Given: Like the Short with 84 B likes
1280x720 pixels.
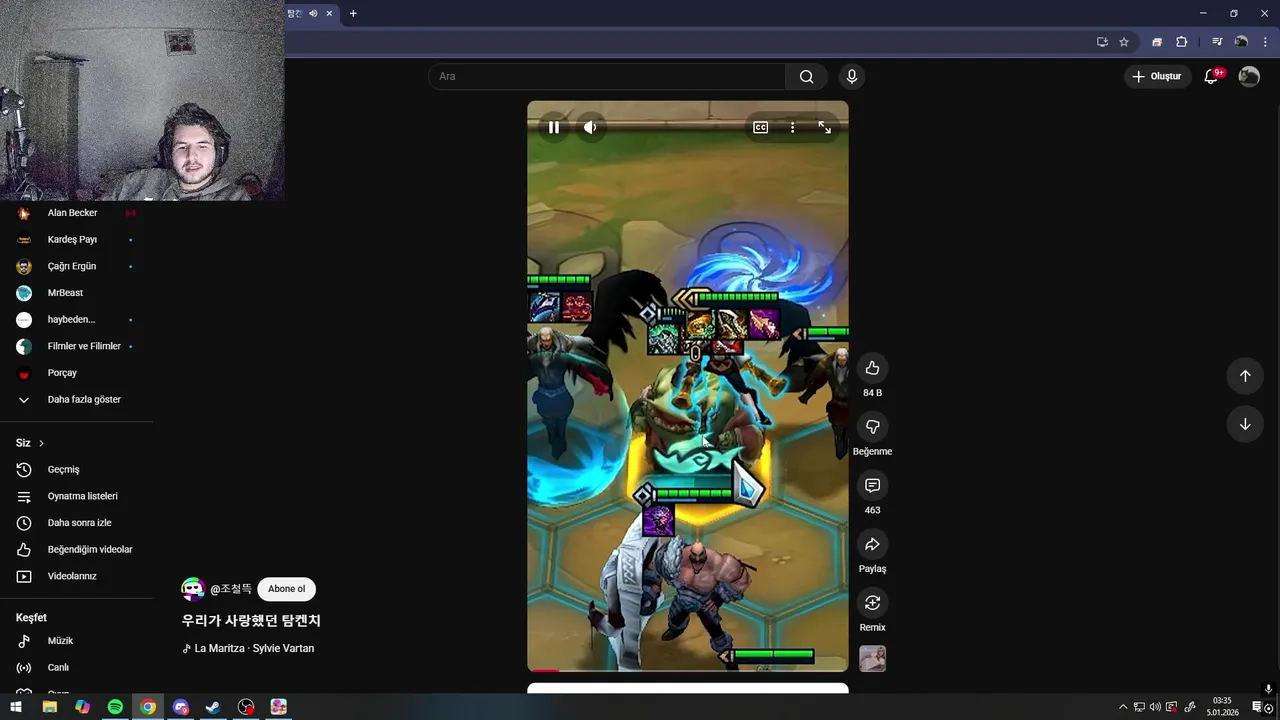Looking at the screenshot, I should (872, 368).
